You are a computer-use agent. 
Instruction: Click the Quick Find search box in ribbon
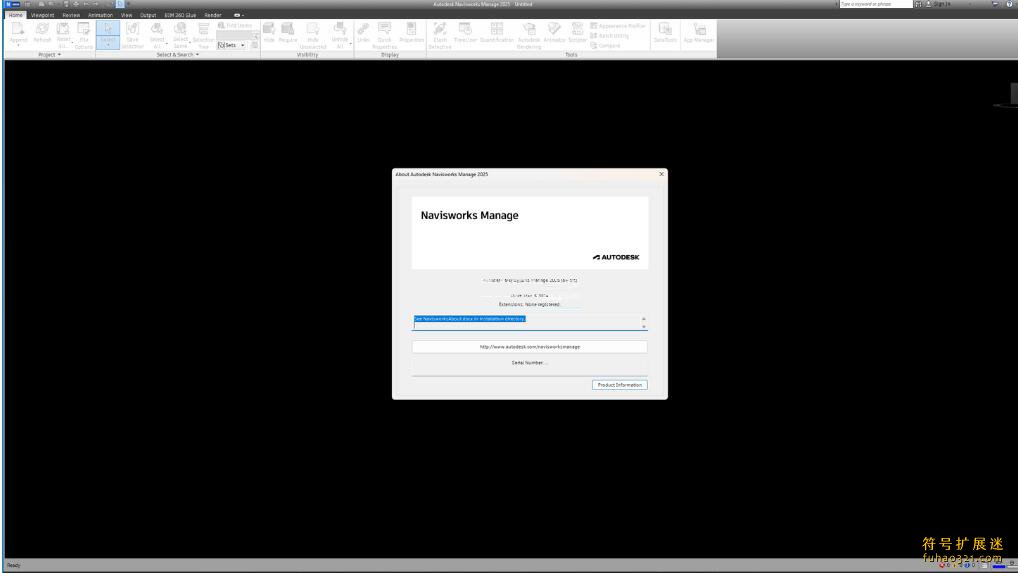point(234,36)
